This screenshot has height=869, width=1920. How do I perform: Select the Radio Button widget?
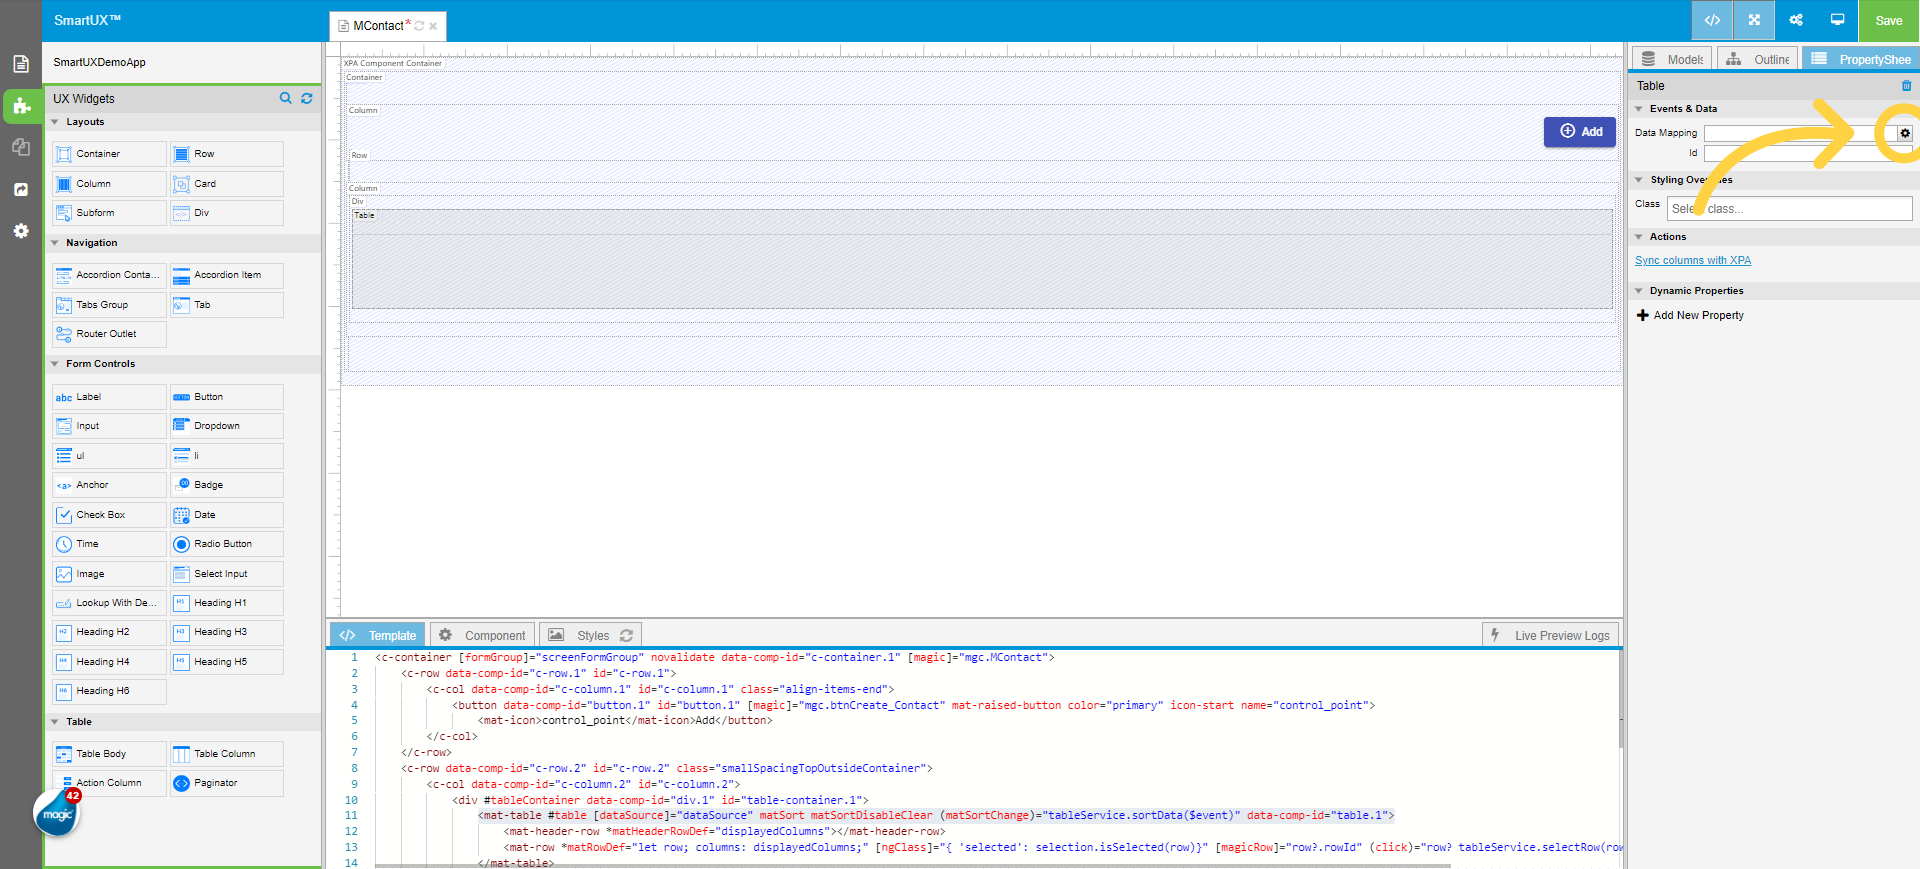point(226,544)
